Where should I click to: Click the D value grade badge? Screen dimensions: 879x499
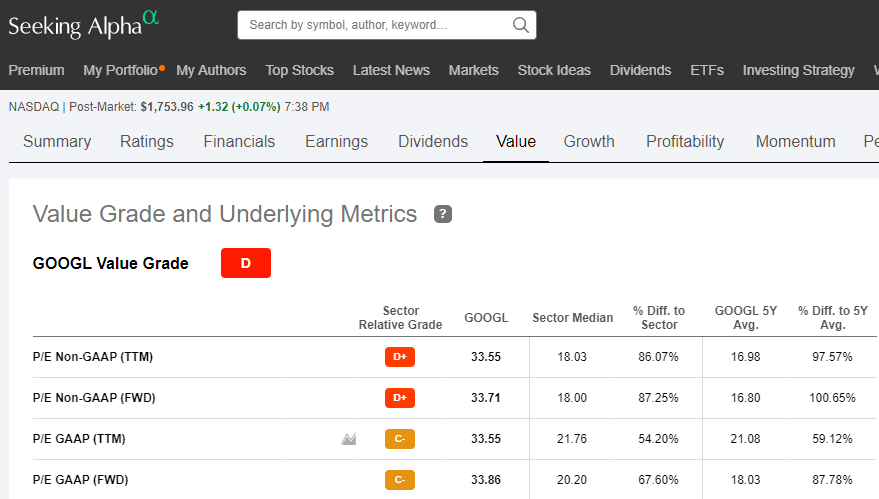pos(246,263)
